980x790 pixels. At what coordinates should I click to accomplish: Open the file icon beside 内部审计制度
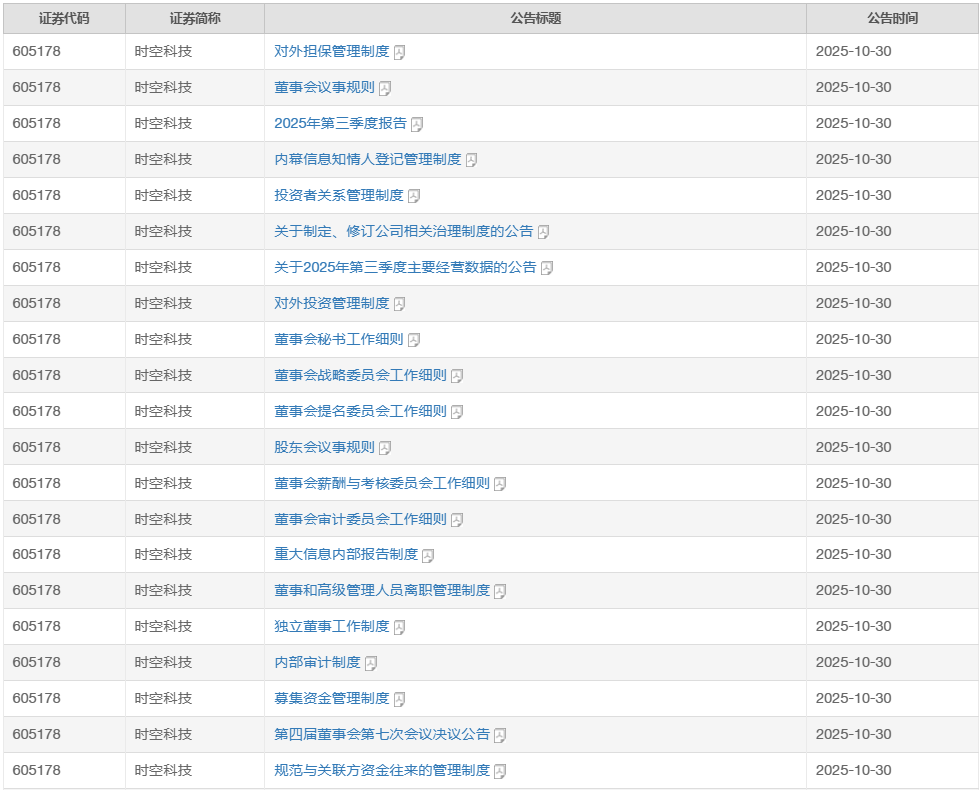coord(371,663)
